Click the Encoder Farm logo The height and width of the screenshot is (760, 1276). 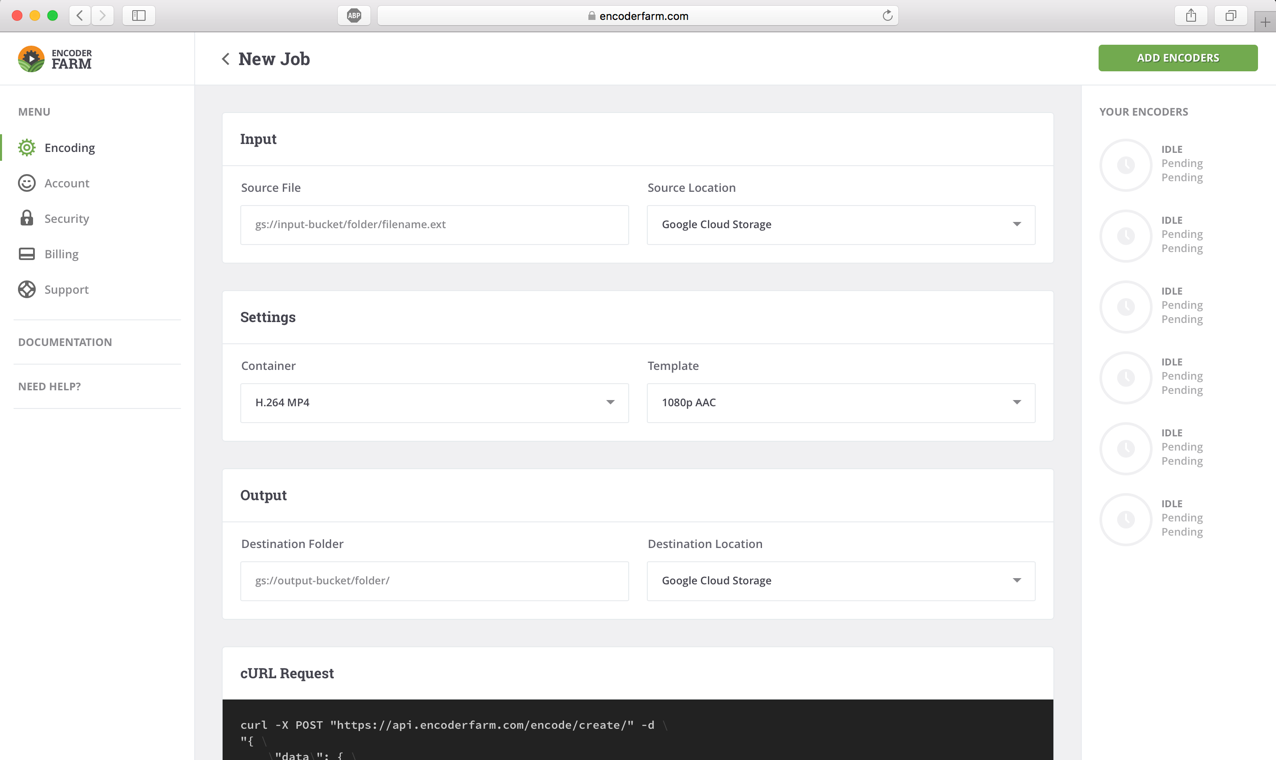click(x=55, y=59)
